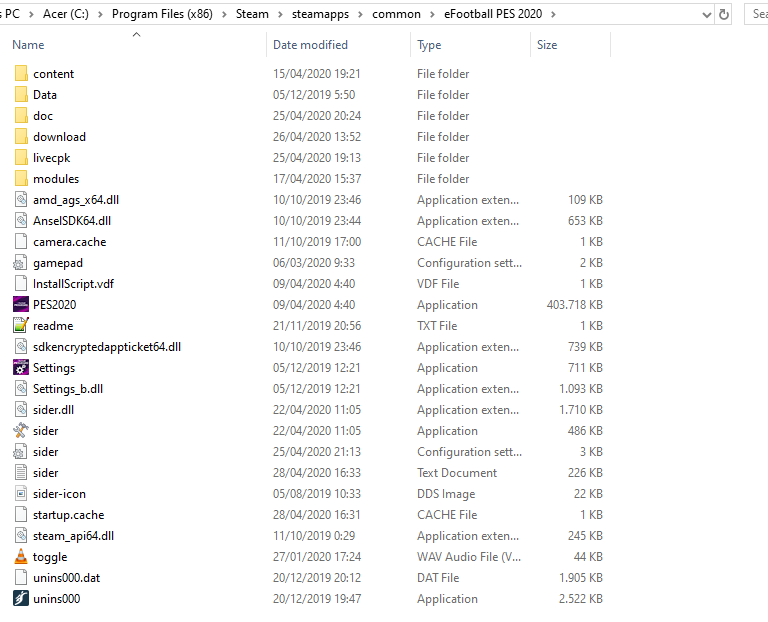This screenshot has width=768, height=622.
Task: Click the TXT File type cell
Action: click(437, 326)
